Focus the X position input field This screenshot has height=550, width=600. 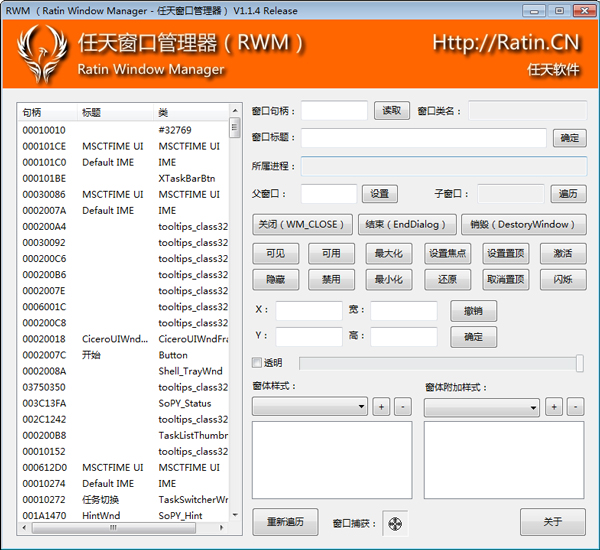[x=309, y=310]
